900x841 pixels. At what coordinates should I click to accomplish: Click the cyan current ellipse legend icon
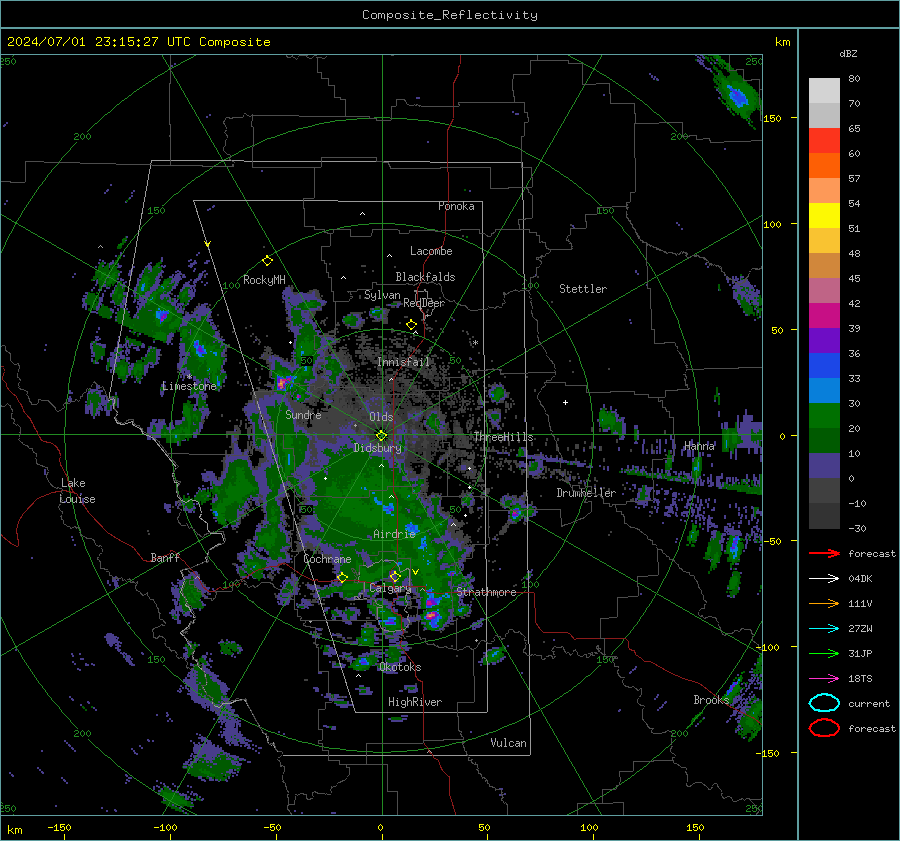pyautogui.click(x=824, y=703)
